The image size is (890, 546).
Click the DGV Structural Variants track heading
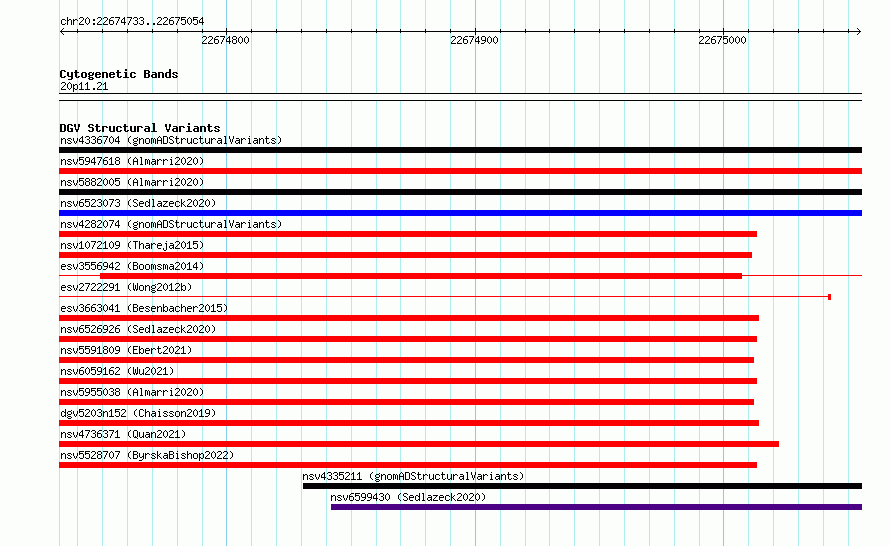coord(140,128)
